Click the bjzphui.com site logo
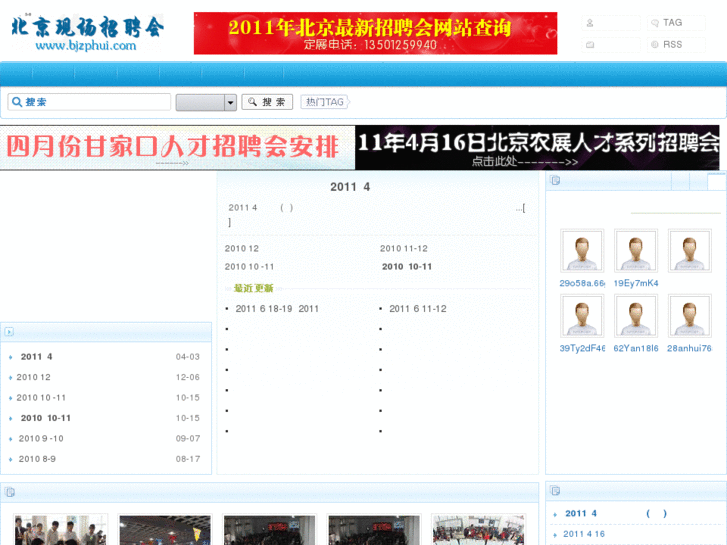Viewport: 727px width, 545px height. [87, 33]
